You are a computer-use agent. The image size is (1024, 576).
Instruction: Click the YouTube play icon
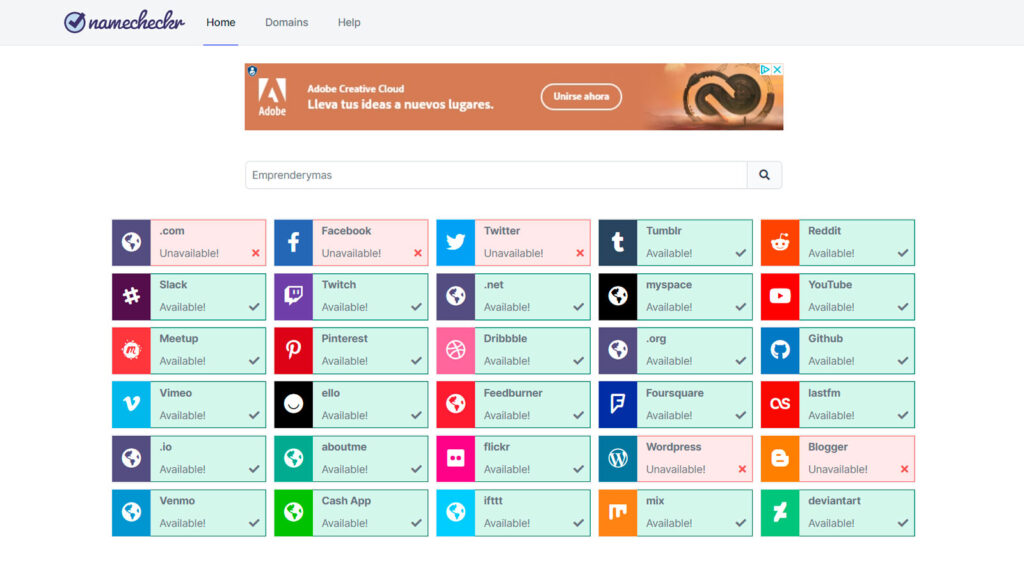tap(780, 297)
